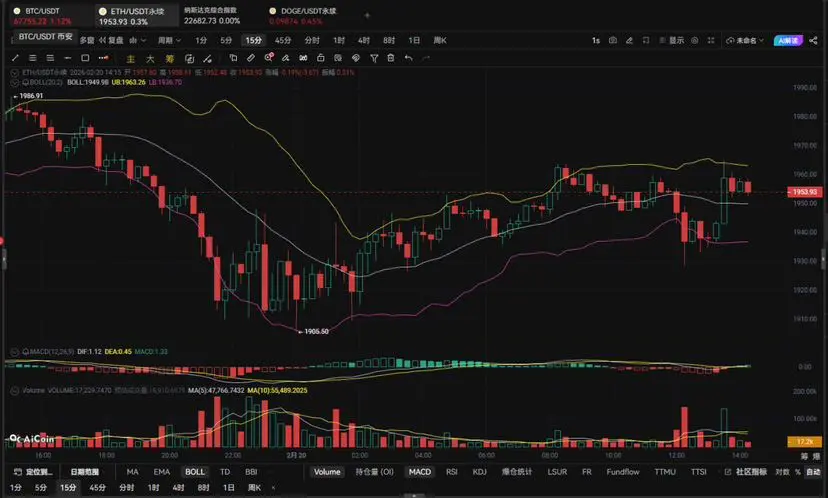Open the chart type dropdown
This screenshot has height=498, width=828.
[137, 40]
